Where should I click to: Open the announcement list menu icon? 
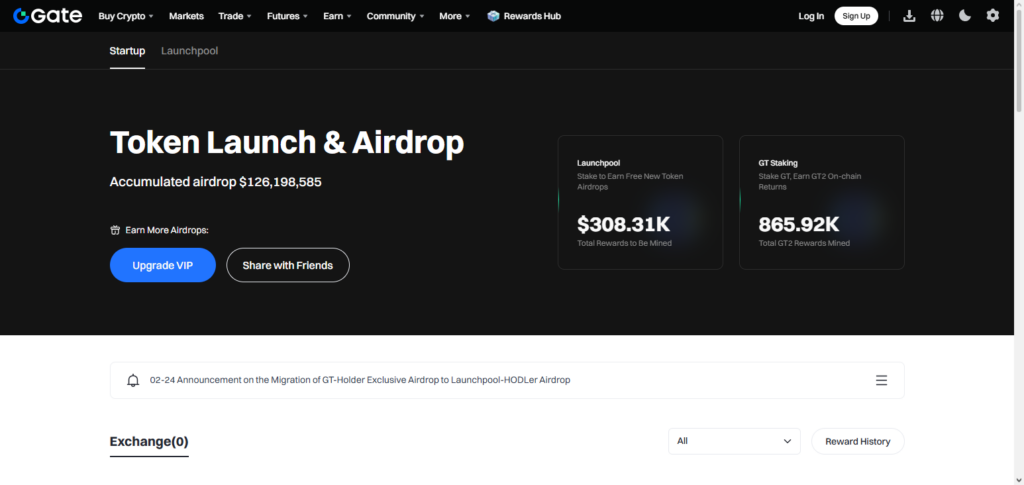pyautogui.click(x=882, y=380)
